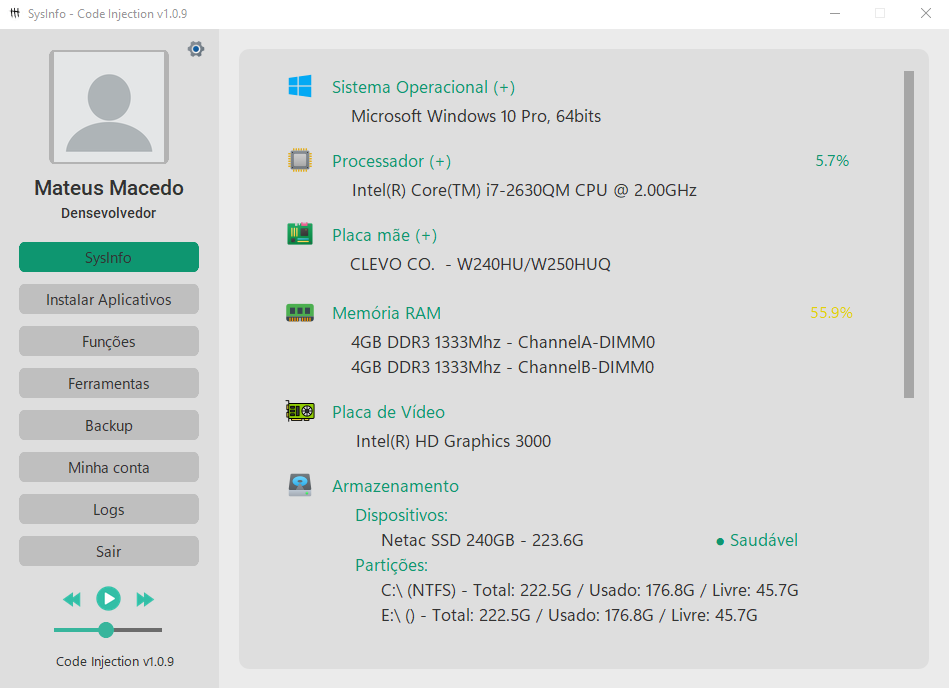The height and width of the screenshot is (688, 949).
Task: Click the Partições: label
Action: coord(392,565)
